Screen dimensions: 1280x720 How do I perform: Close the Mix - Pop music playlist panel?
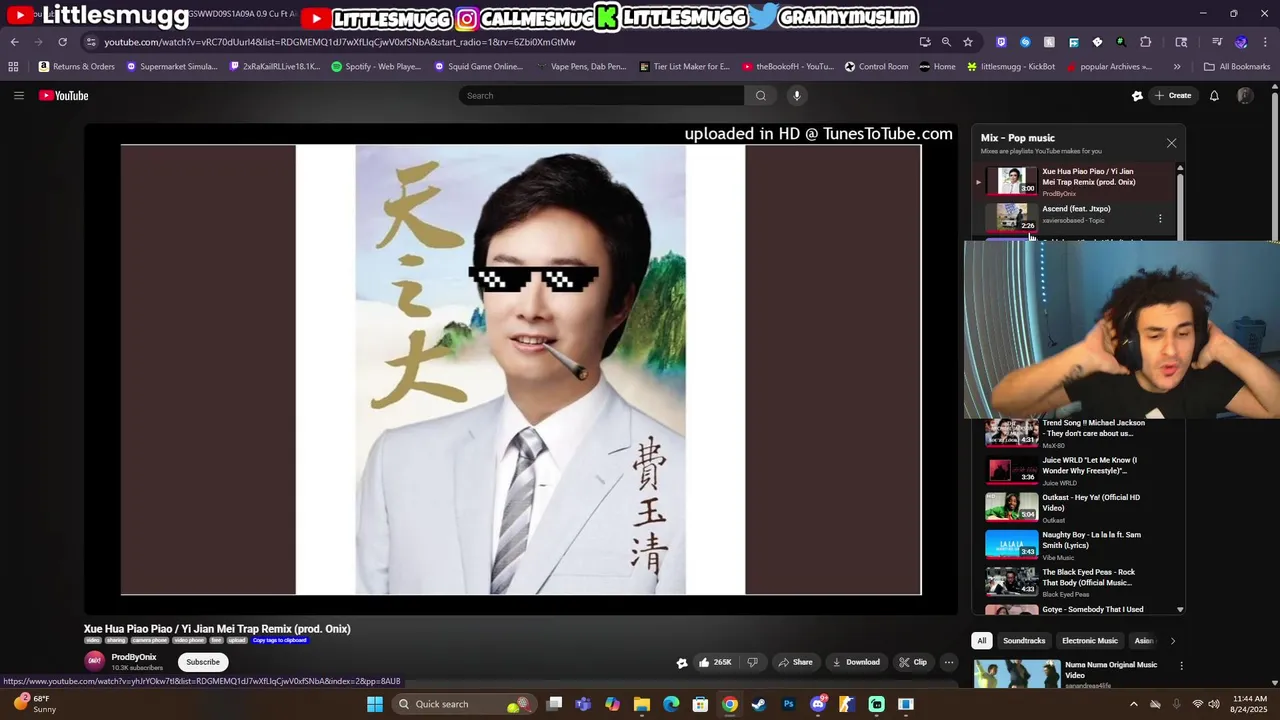coord(1171,143)
